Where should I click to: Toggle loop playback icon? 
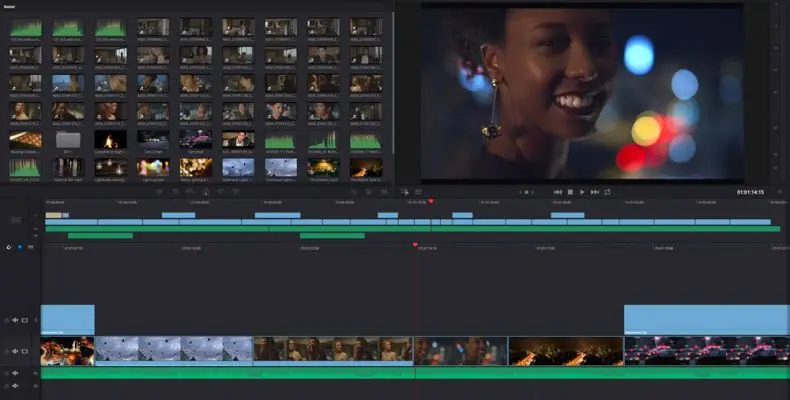[608, 192]
